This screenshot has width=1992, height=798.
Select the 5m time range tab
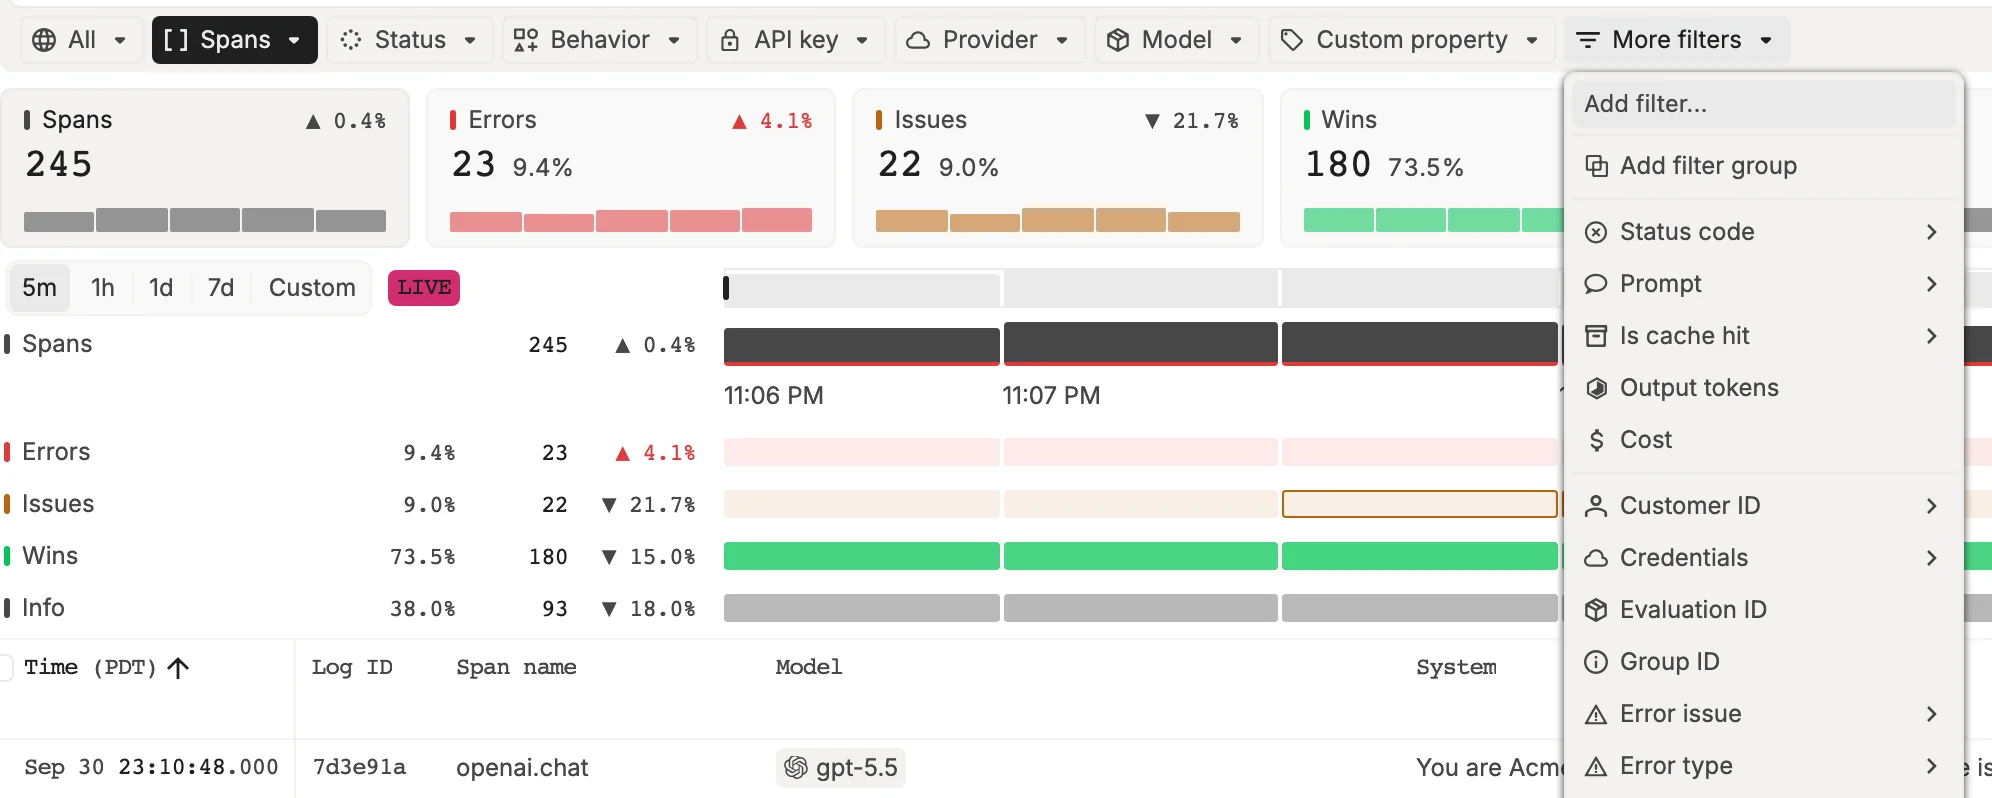pyautogui.click(x=40, y=288)
